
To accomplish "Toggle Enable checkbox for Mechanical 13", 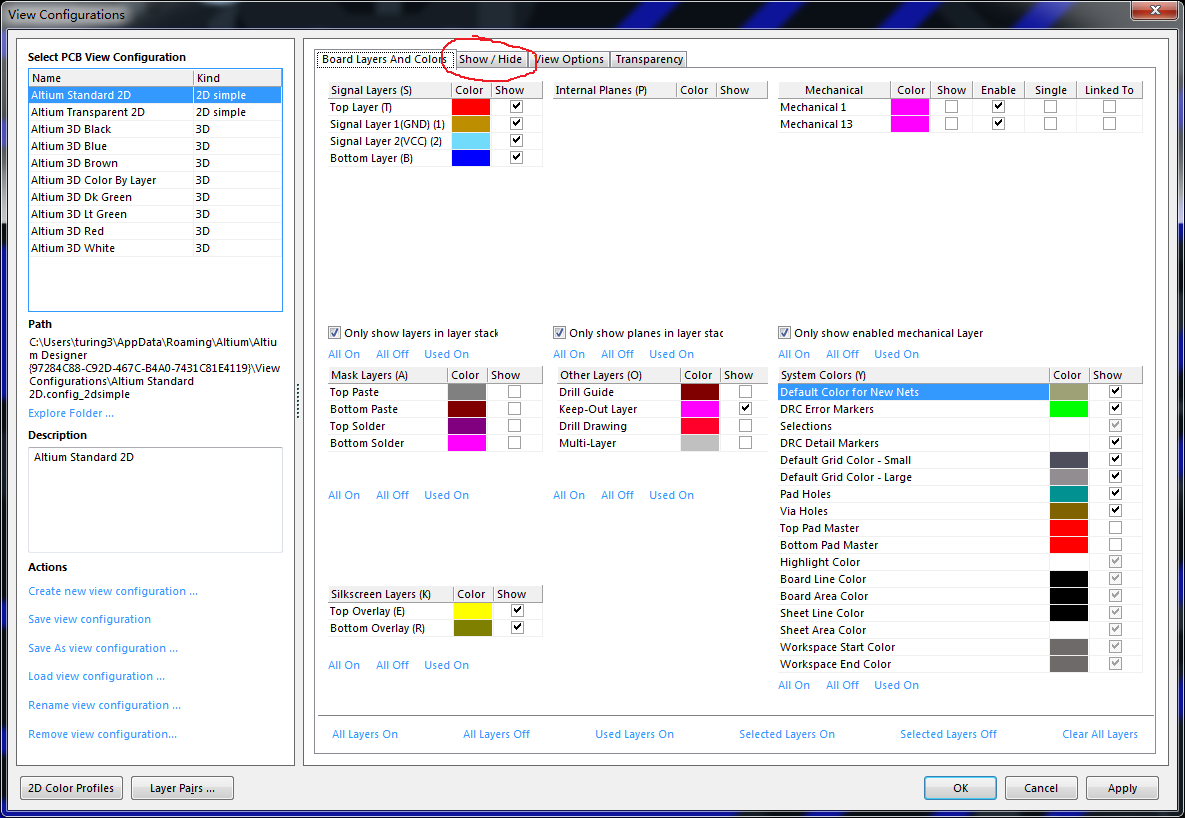I will 998,123.
